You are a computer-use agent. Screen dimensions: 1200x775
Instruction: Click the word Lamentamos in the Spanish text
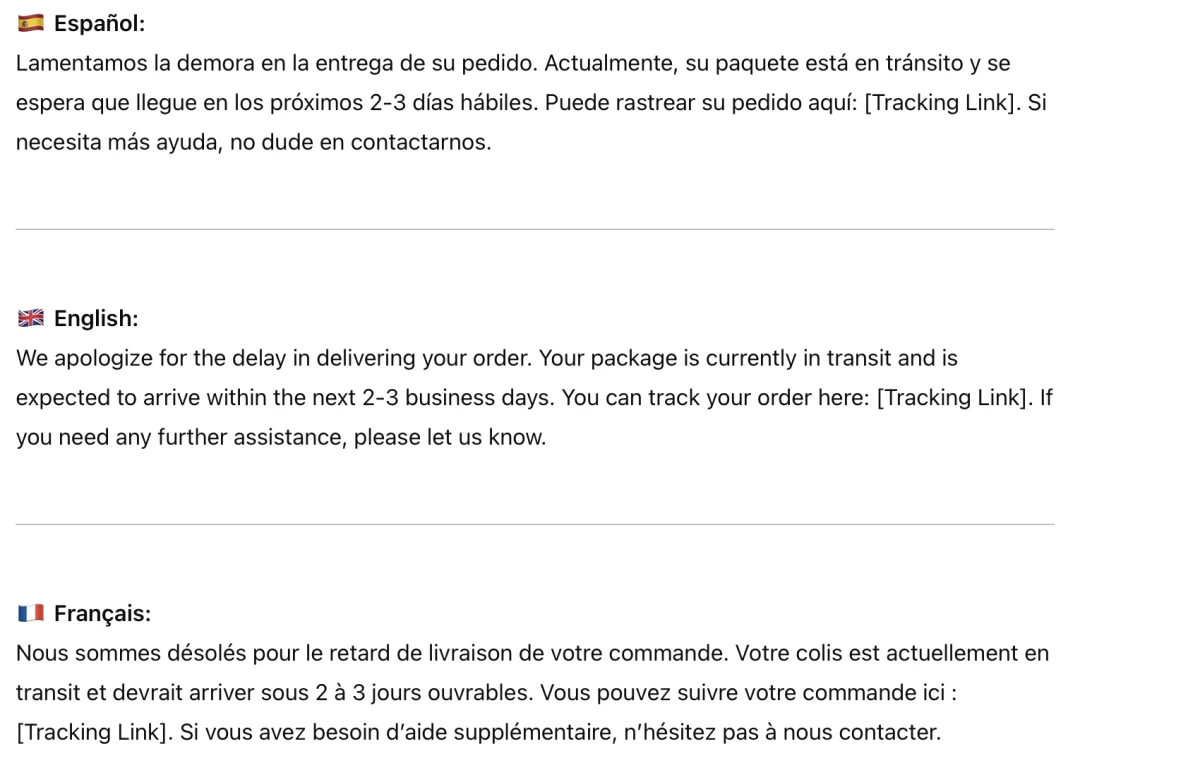(x=81, y=63)
